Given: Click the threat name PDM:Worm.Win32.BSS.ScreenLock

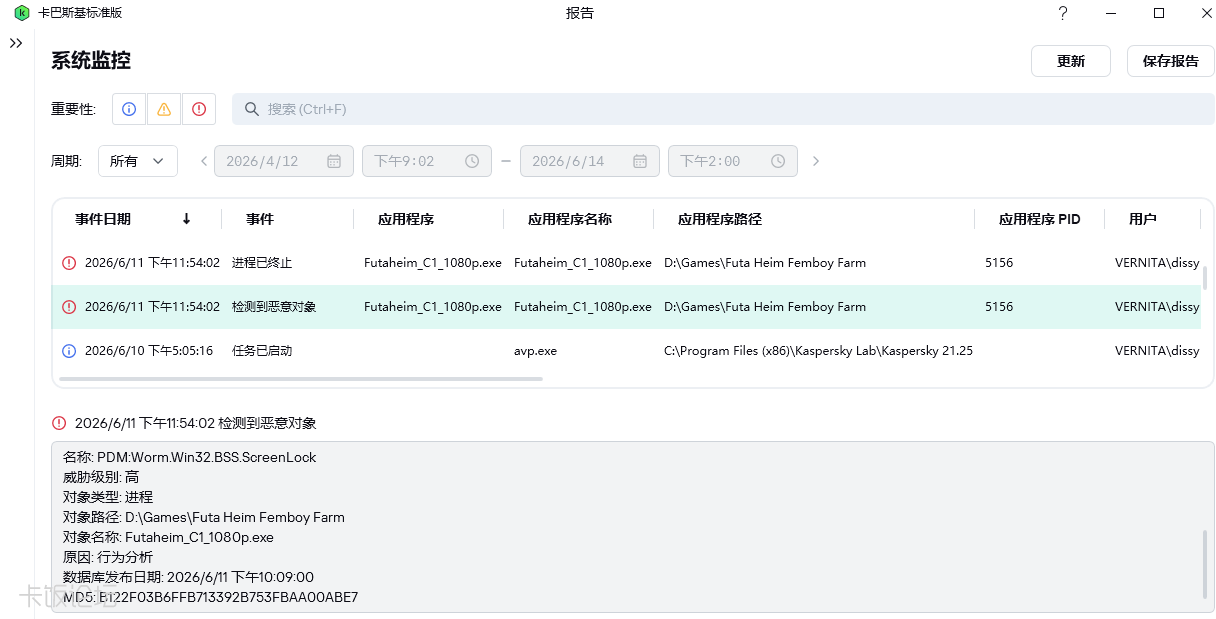Looking at the screenshot, I should (207, 457).
